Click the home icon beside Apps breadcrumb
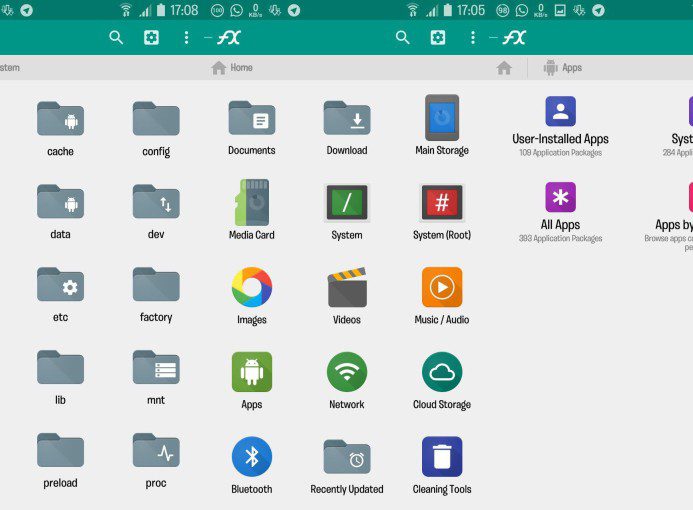693x510 pixels. click(x=504, y=68)
